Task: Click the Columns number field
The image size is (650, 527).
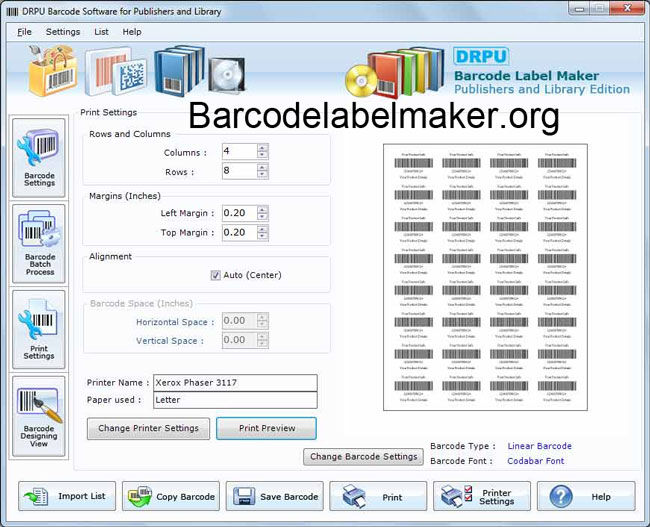Action: pyautogui.click(x=240, y=151)
